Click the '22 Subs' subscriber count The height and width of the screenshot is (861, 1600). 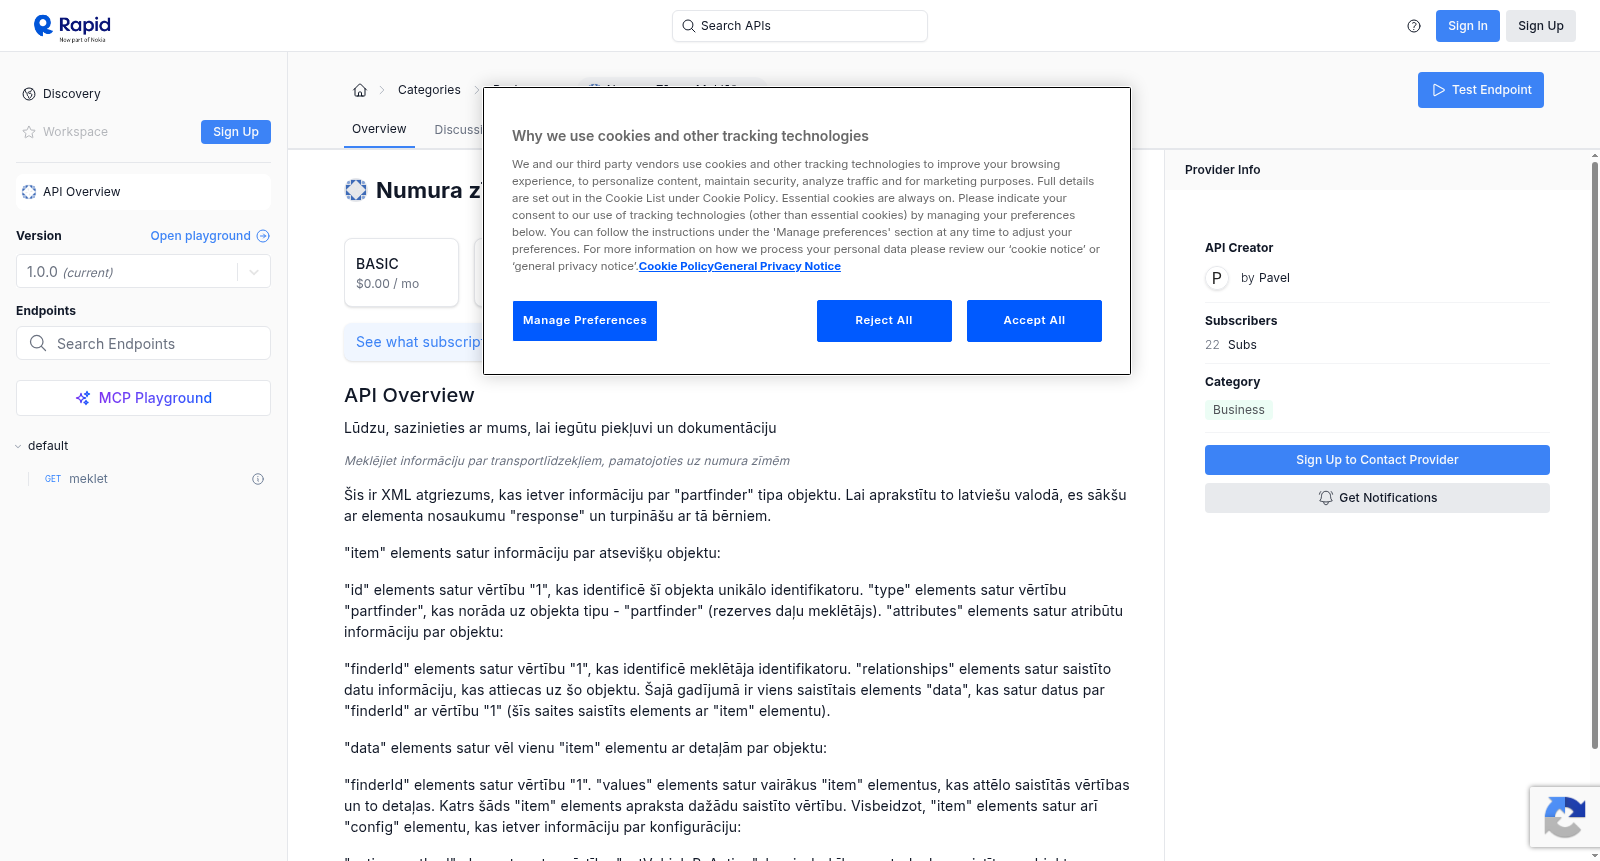click(x=1231, y=345)
